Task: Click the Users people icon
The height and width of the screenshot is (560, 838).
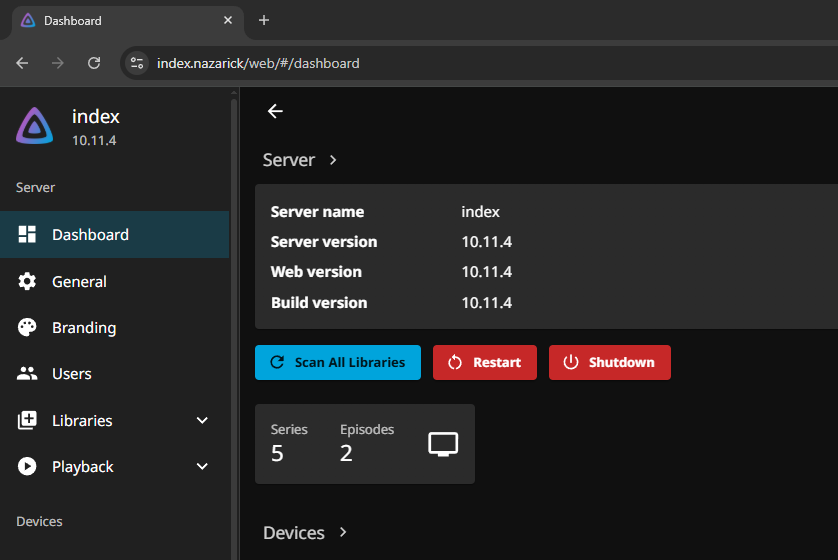Action: (28, 374)
